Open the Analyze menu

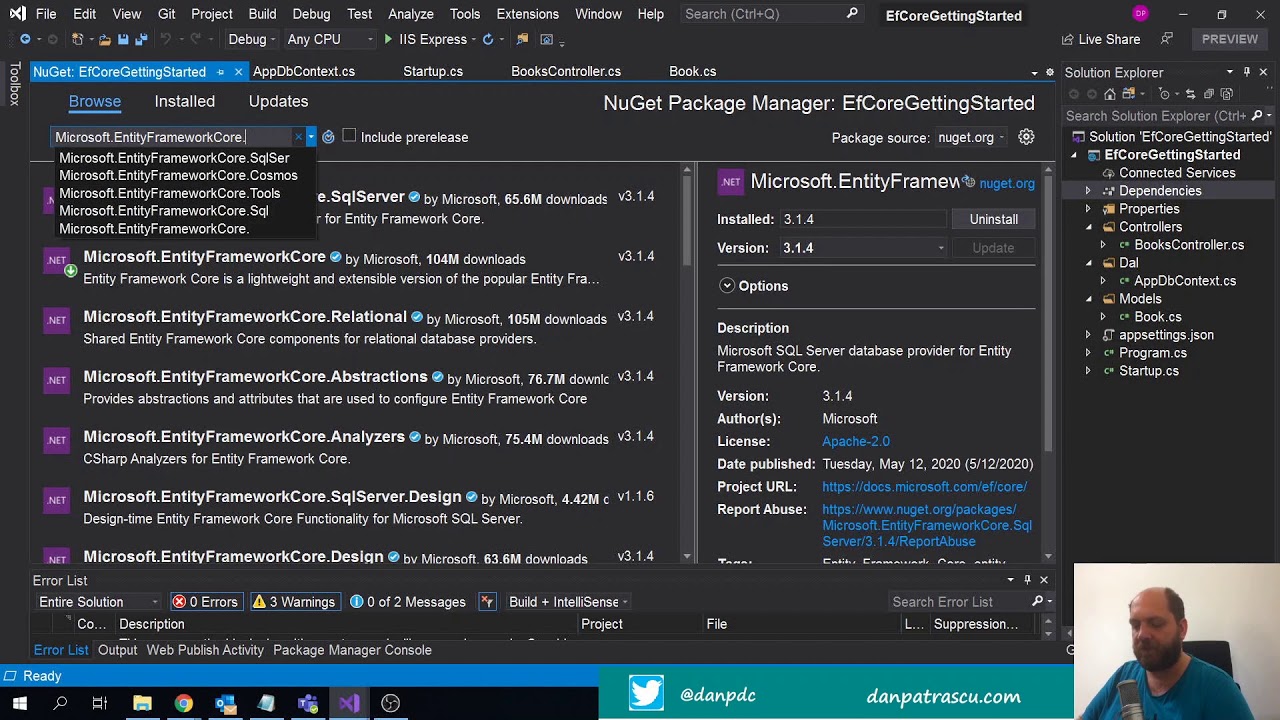(x=411, y=14)
